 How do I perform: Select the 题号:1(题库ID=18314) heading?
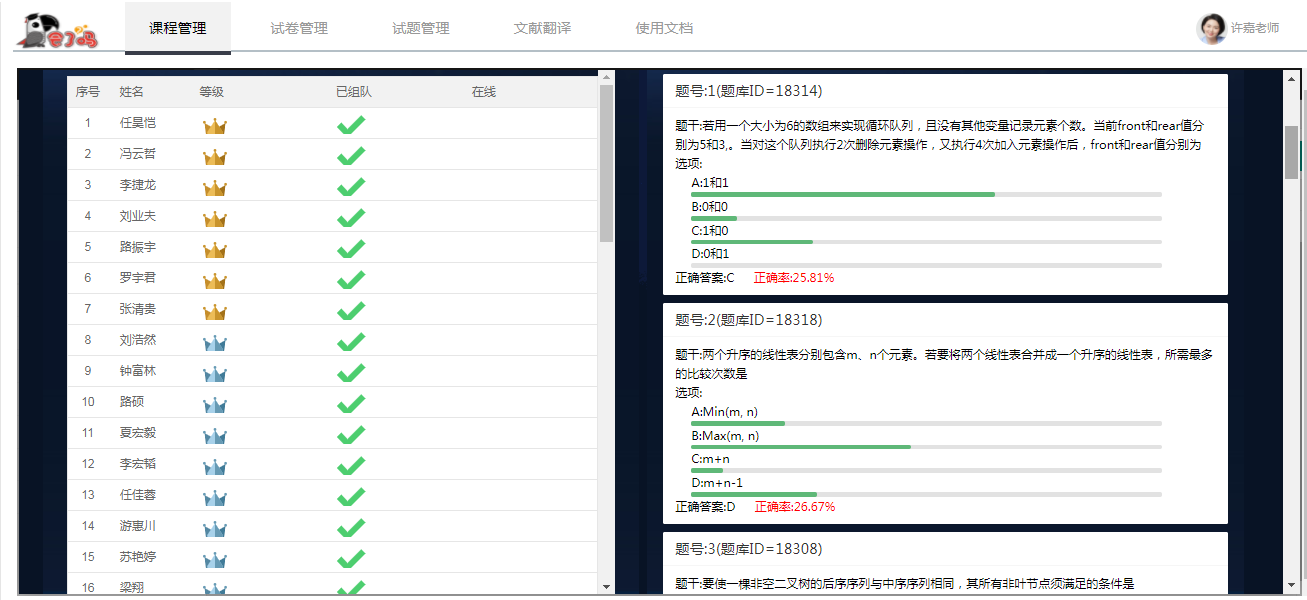pos(749,91)
